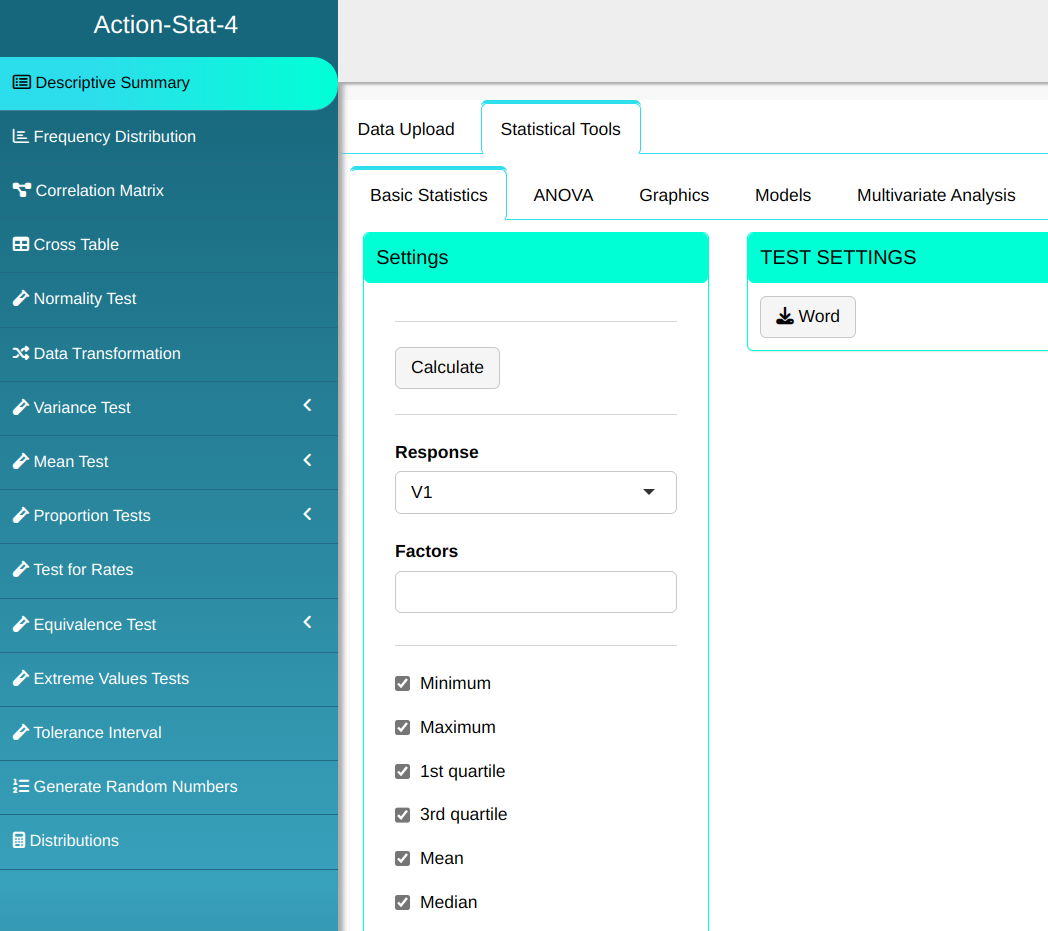Click the Data Transformation shuffle icon

click(20, 353)
